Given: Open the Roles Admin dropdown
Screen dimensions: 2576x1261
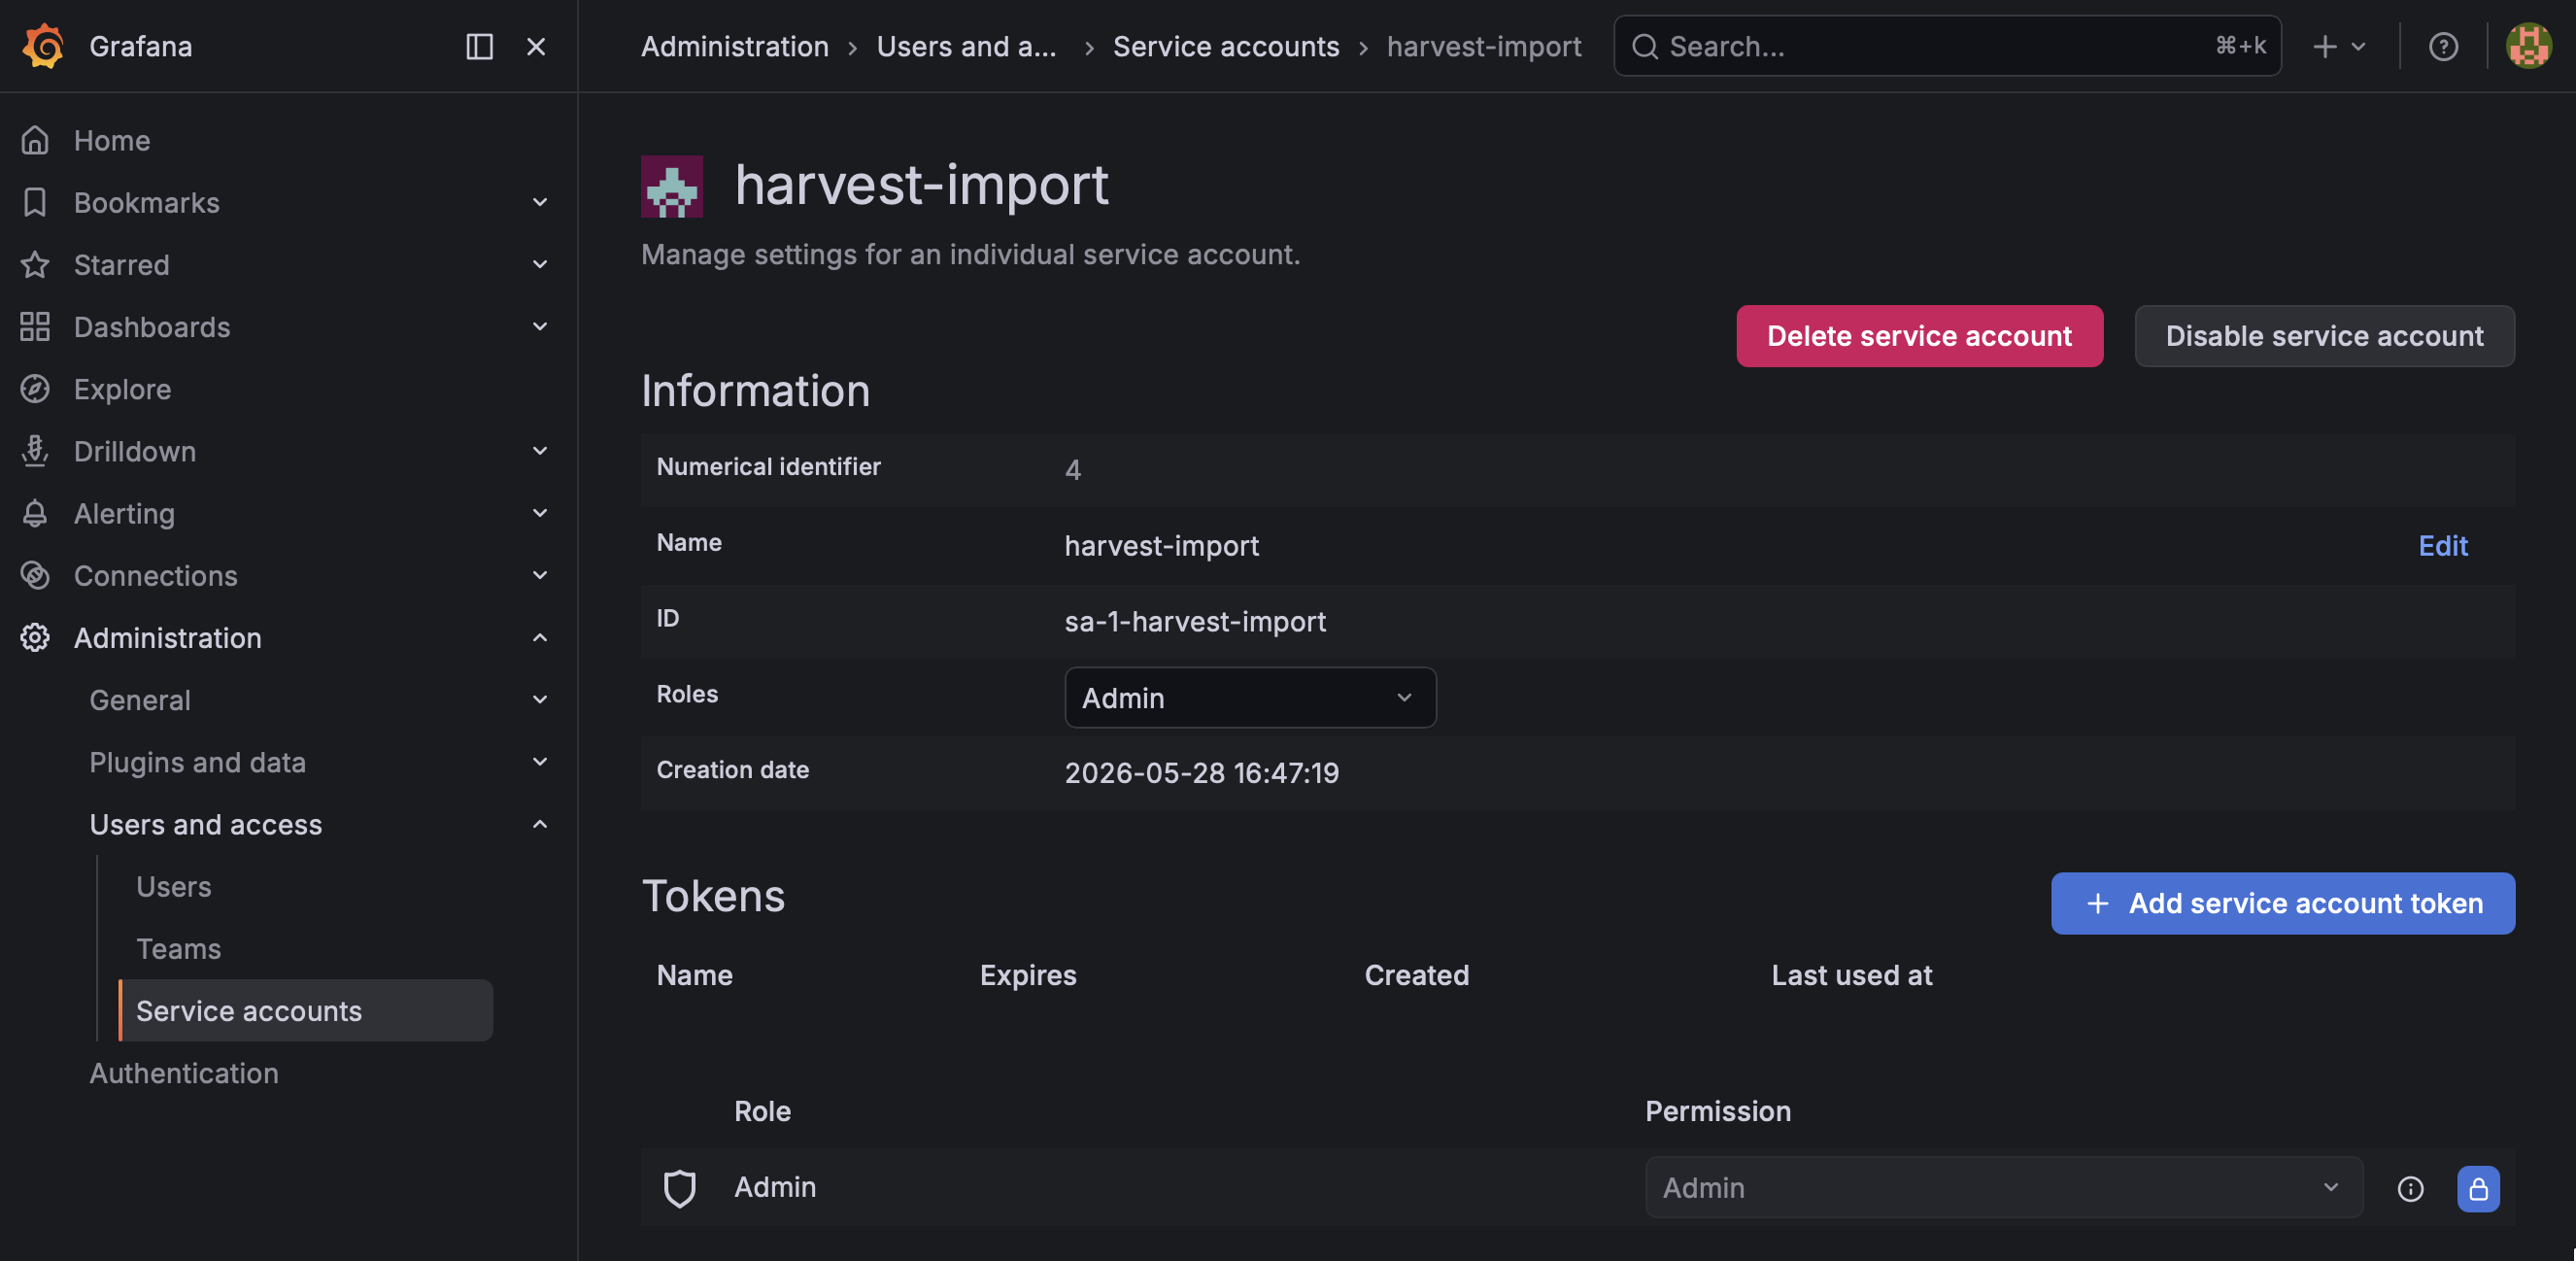Looking at the screenshot, I should [1249, 697].
